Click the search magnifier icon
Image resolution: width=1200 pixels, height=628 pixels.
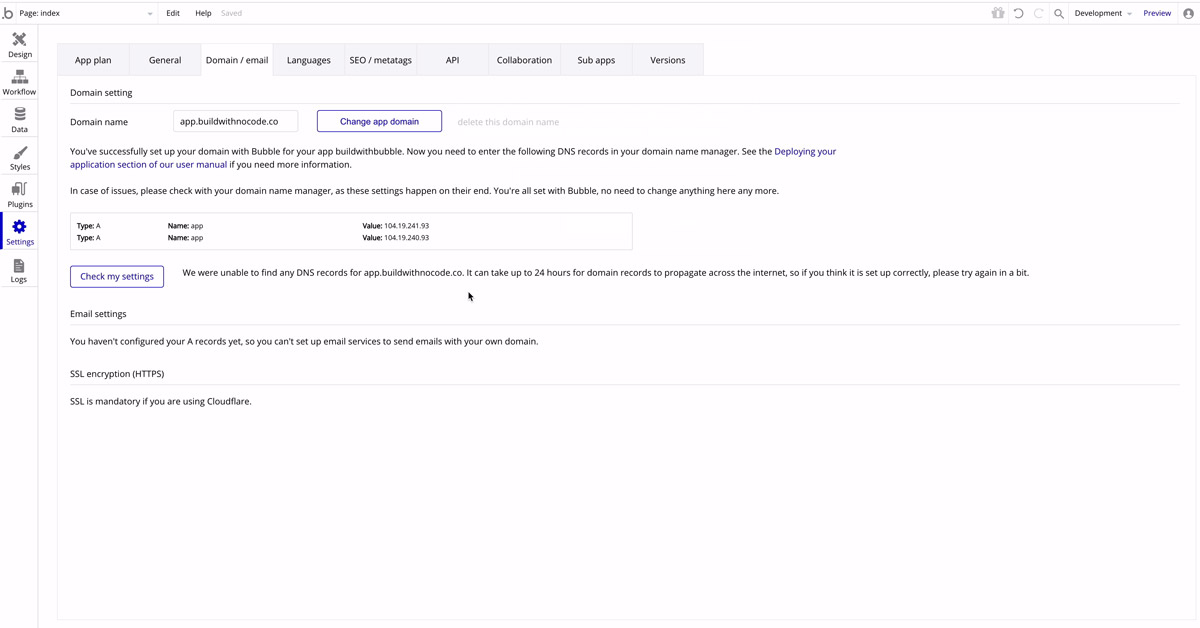point(1059,13)
